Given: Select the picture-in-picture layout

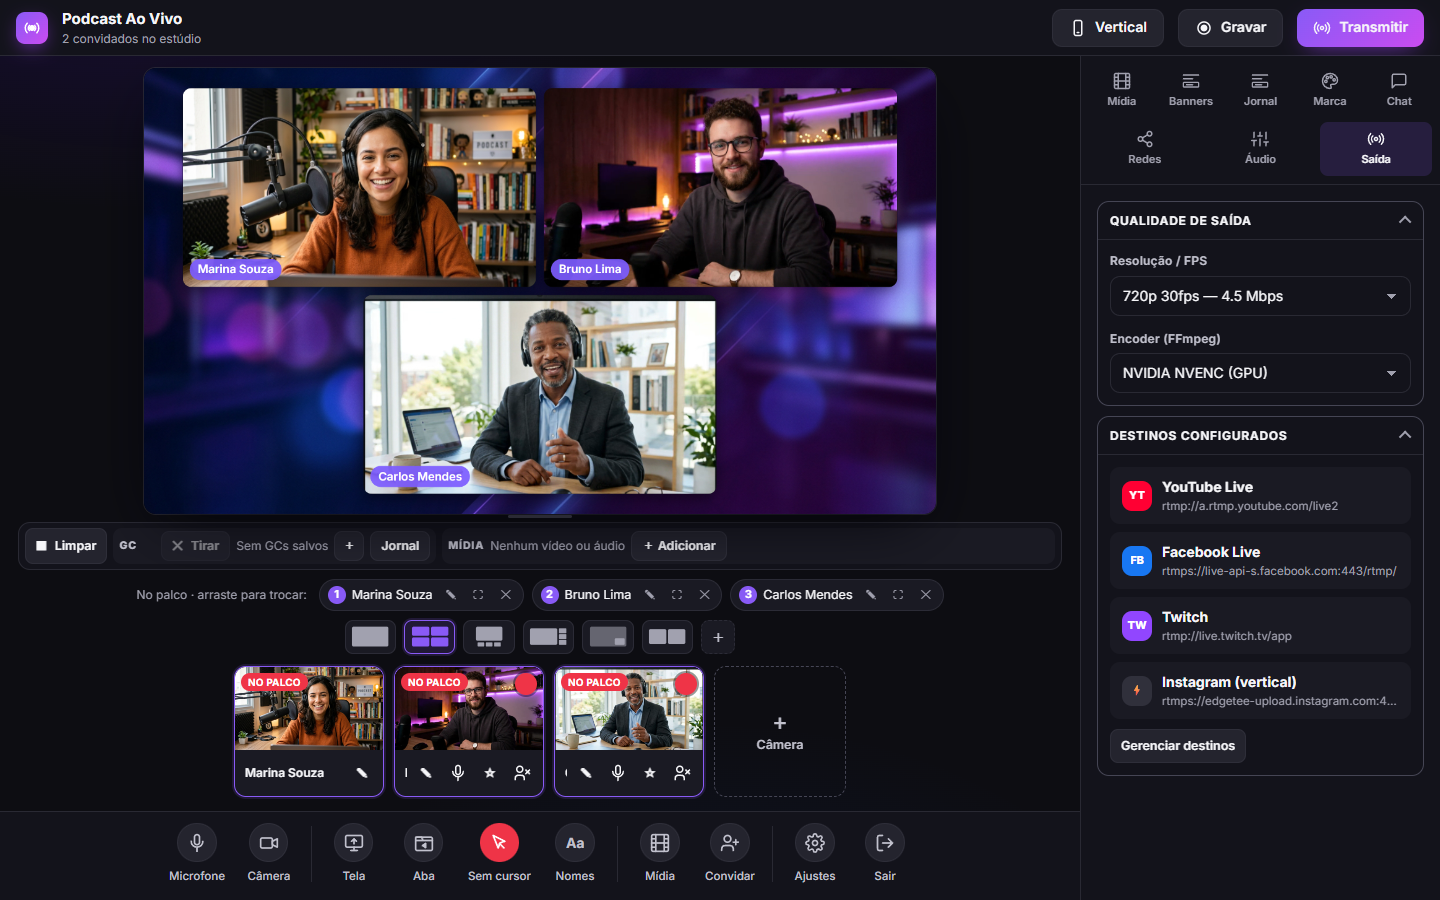Looking at the screenshot, I should pos(608,637).
